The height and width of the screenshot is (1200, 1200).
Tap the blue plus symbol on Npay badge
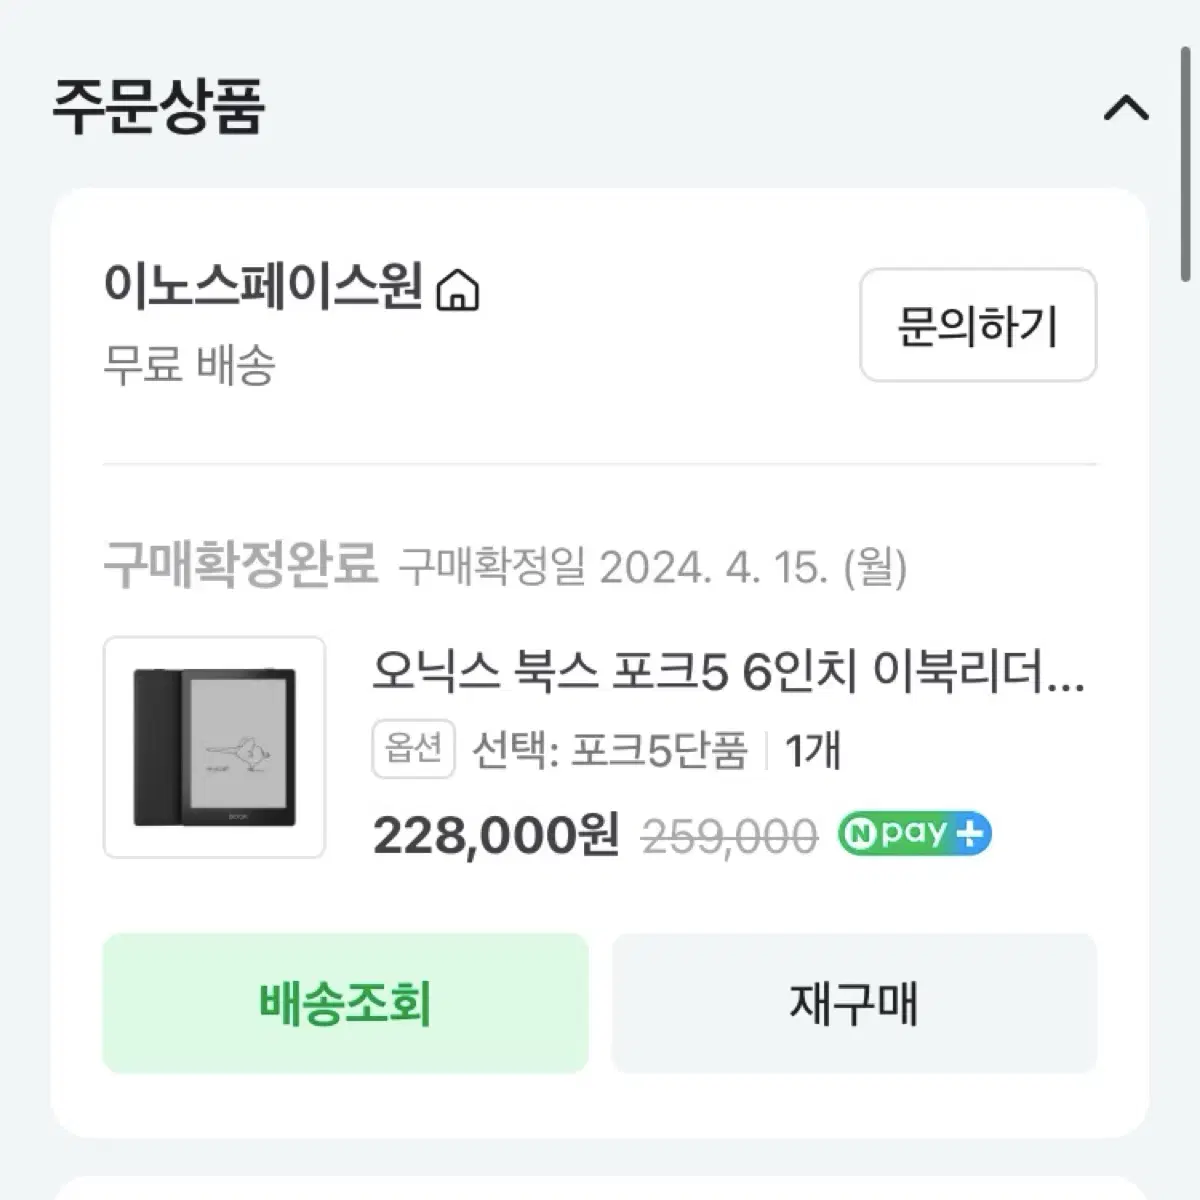tap(968, 833)
